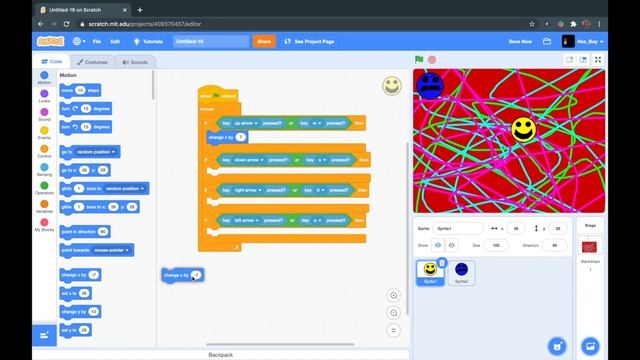Select the Events category circle
The width and height of the screenshot is (640, 360).
(44, 131)
